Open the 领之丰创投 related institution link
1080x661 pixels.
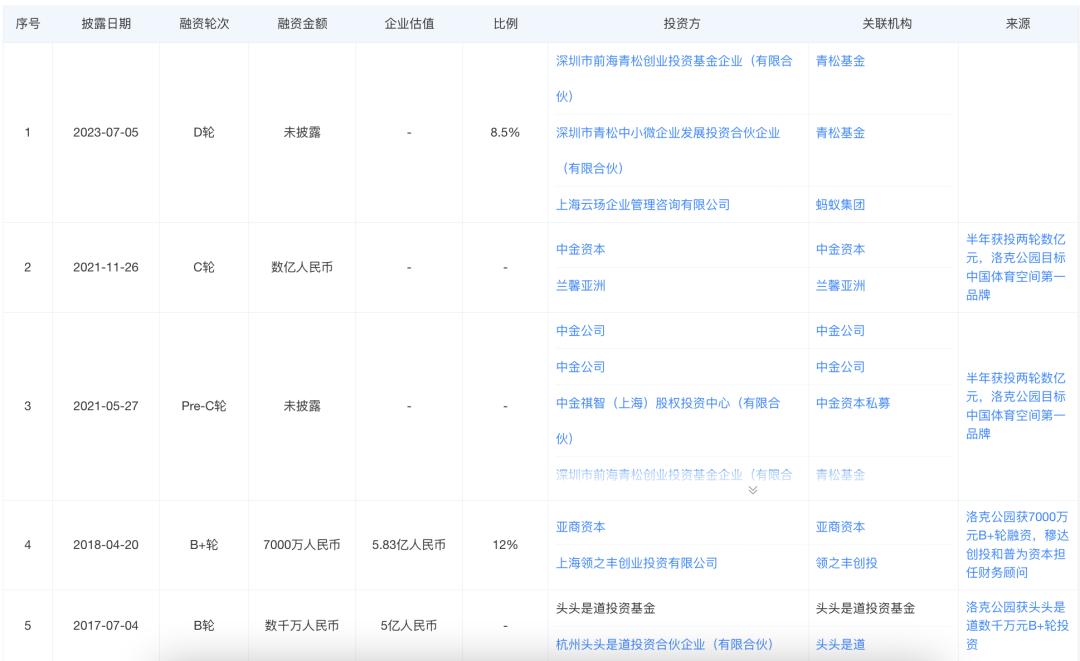(x=846, y=563)
